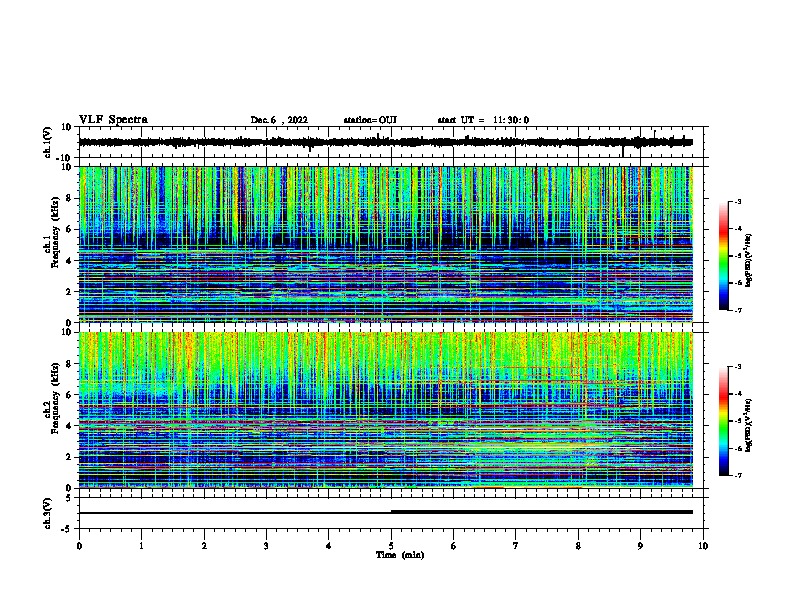Click the "station=OUI" header label
Screen dimensions: 792x612
[x=370, y=120]
